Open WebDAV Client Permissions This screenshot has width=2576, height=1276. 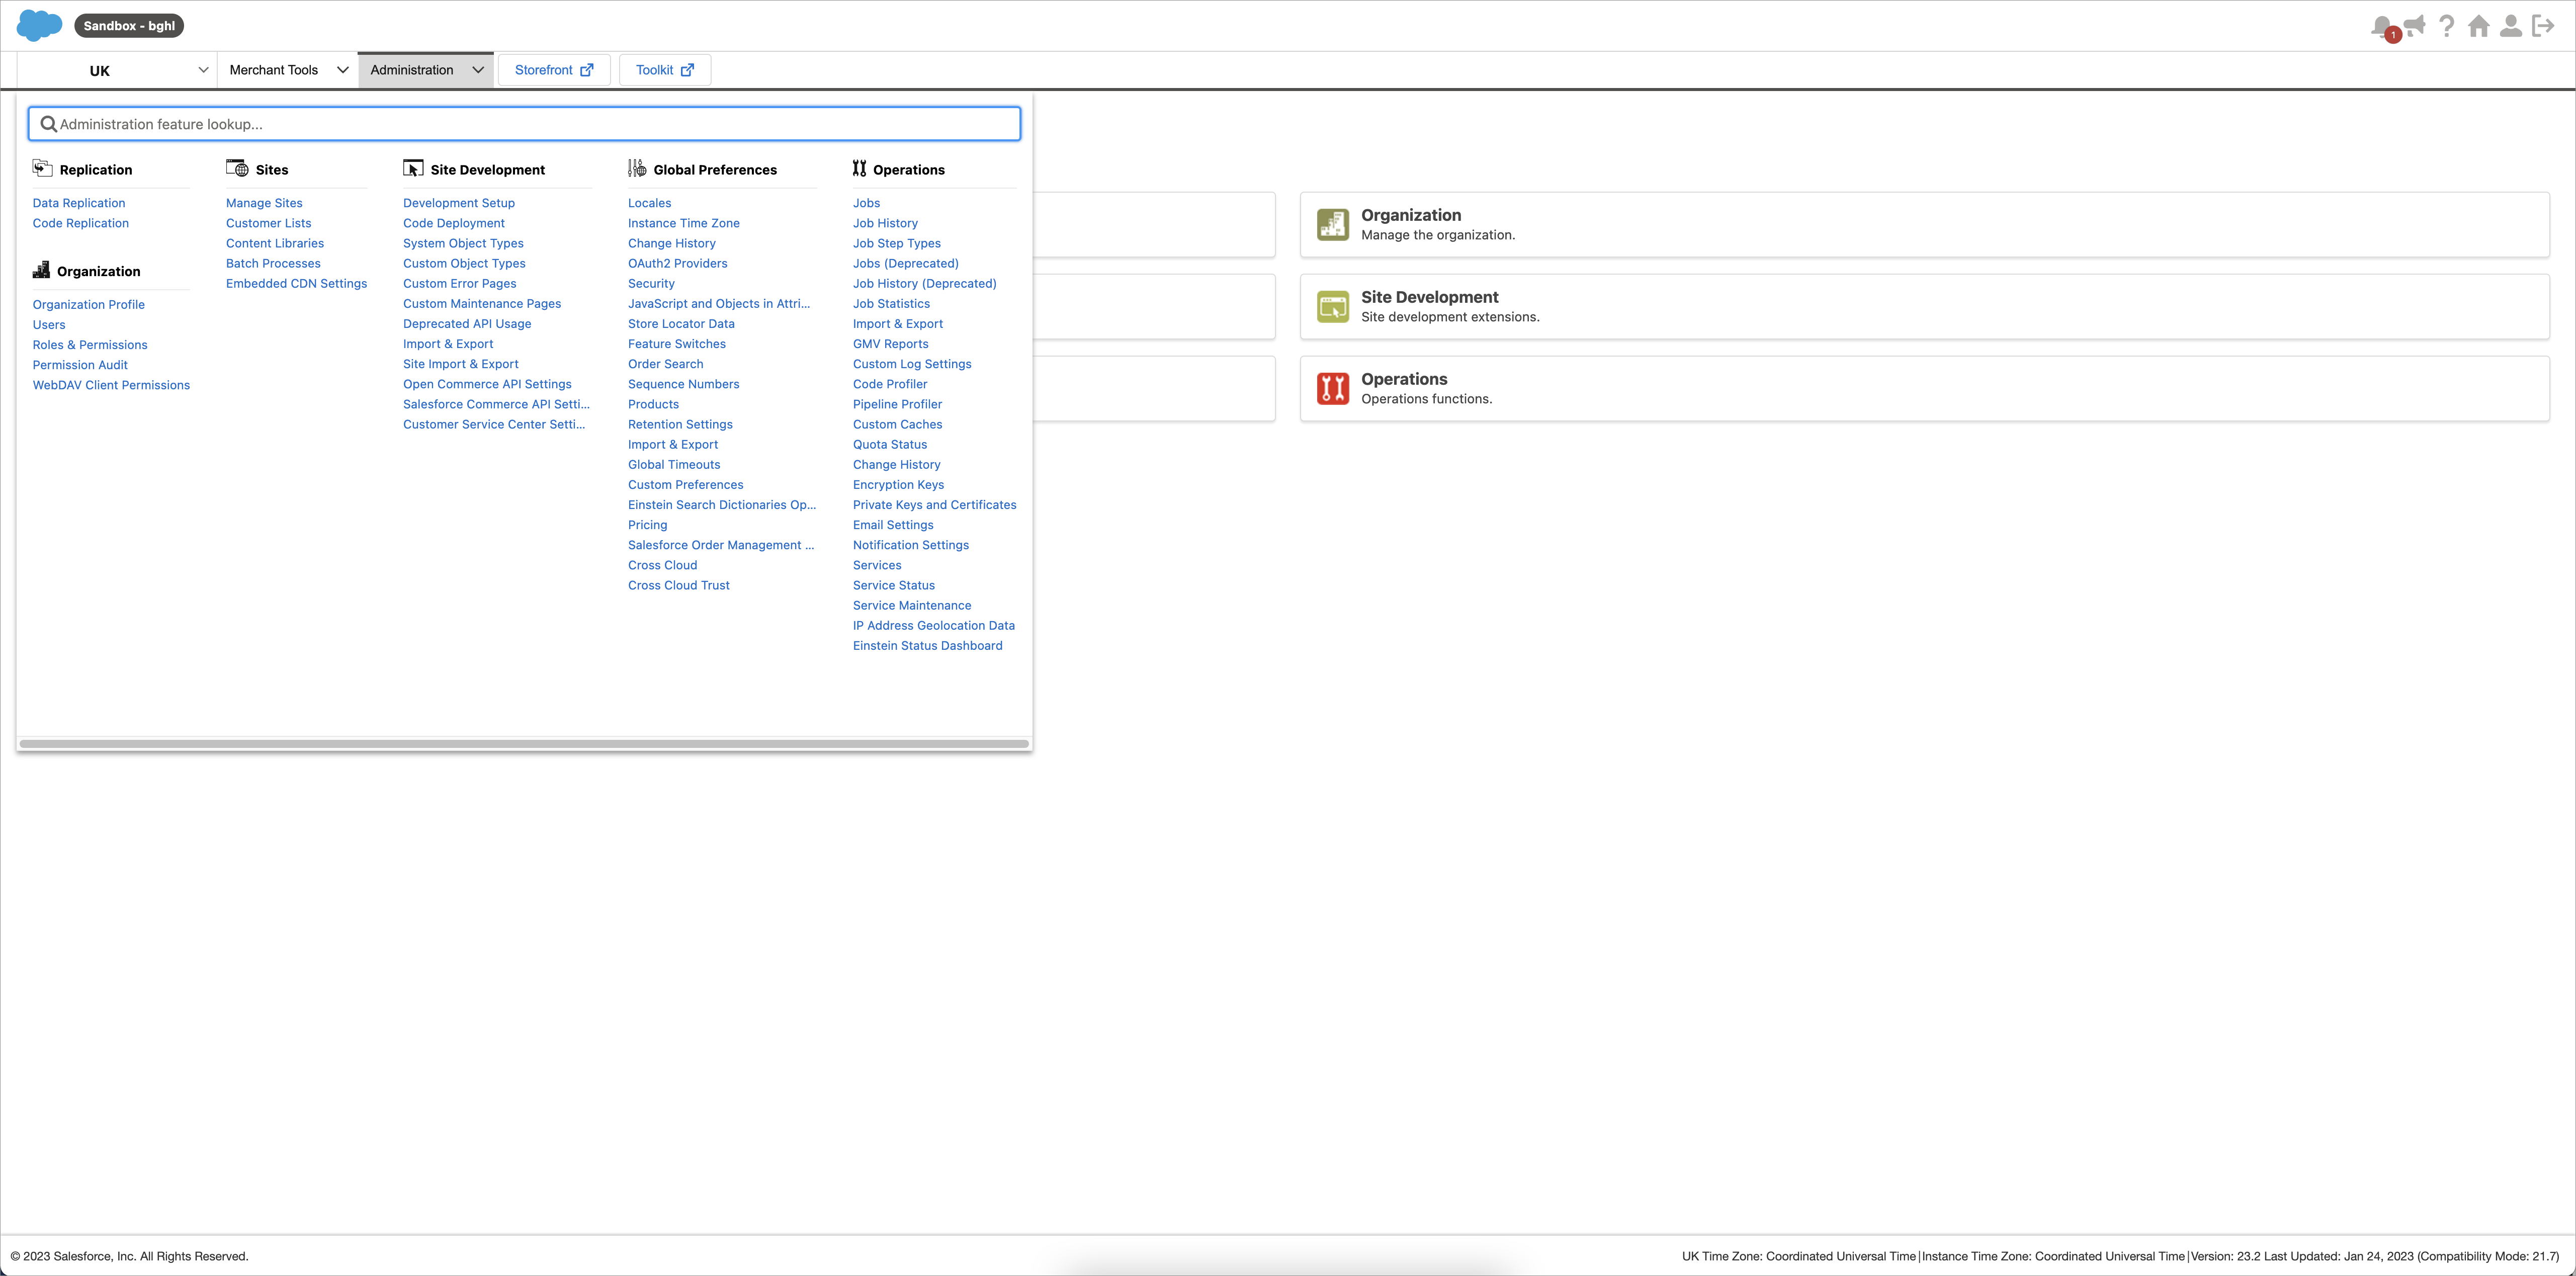pos(111,385)
